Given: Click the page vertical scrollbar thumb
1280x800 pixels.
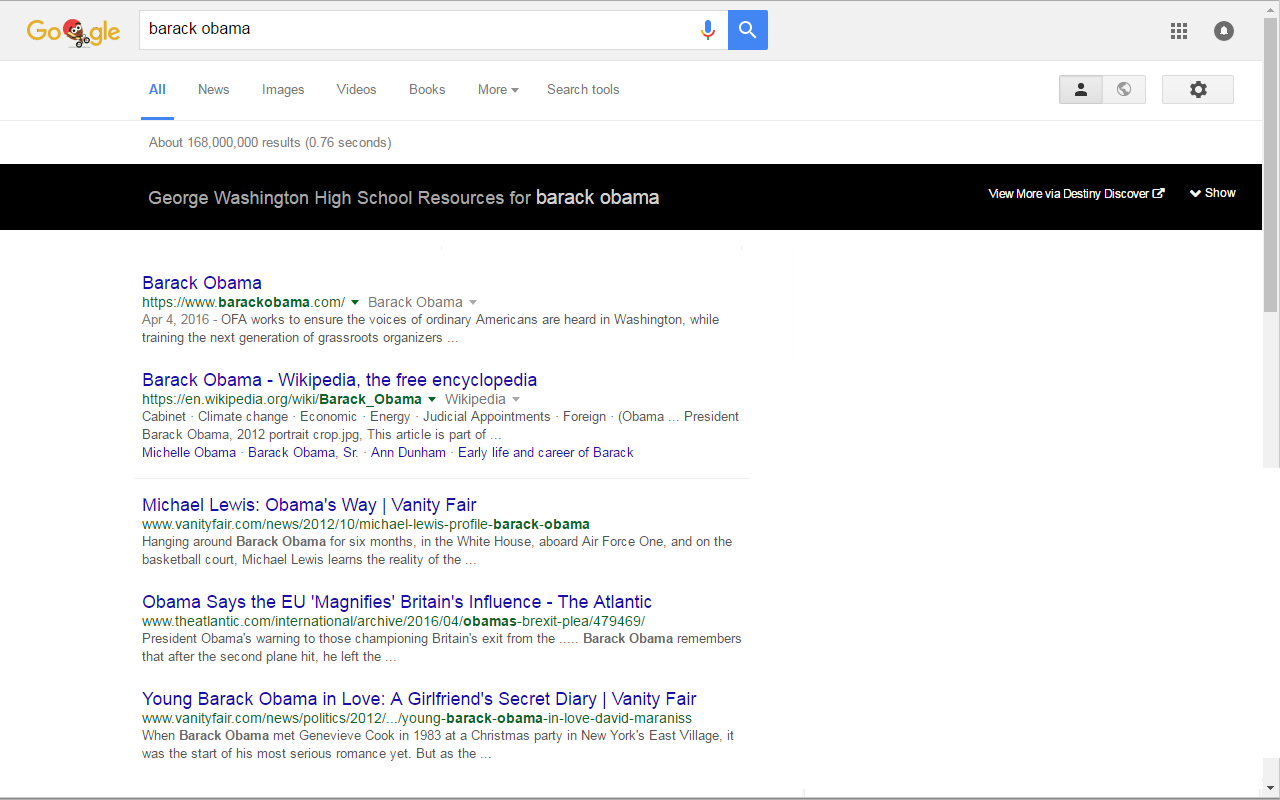Looking at the screenshot, I should click(x=1271, y=165).
